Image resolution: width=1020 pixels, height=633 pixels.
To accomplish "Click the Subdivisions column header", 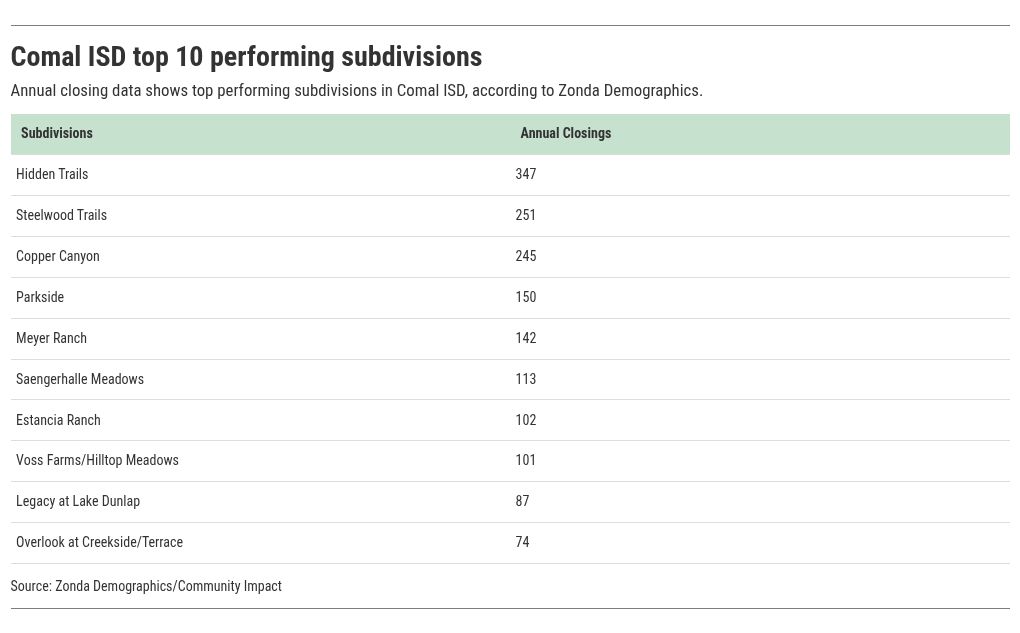I will coord(57,133).
